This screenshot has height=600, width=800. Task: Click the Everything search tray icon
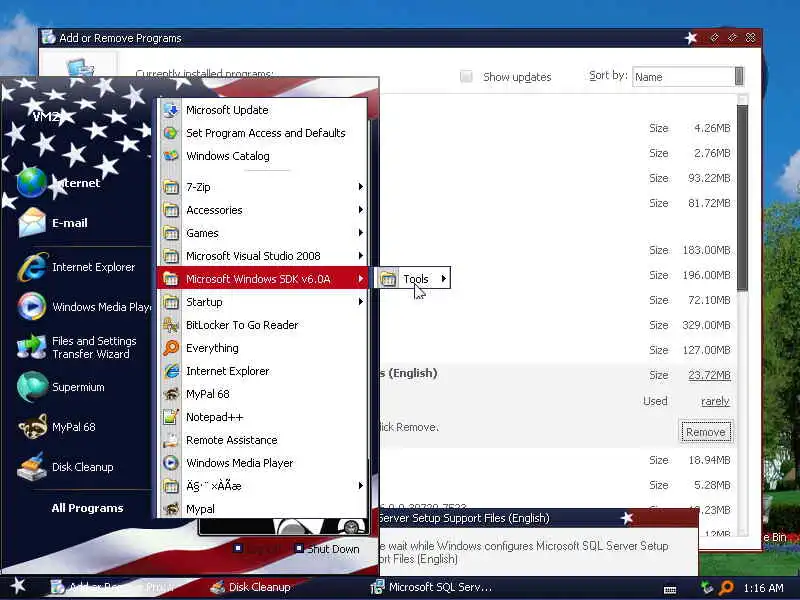click(x=726, y=588)
